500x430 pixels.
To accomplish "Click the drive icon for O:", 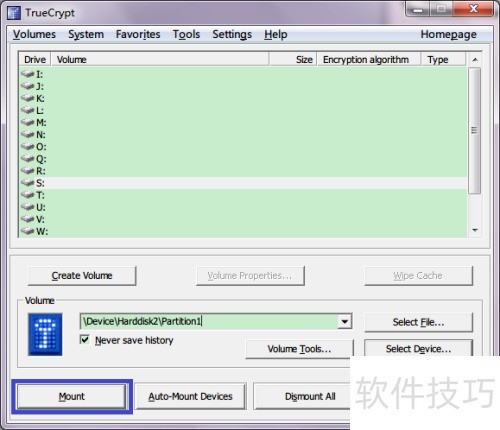I will (28, 147).
